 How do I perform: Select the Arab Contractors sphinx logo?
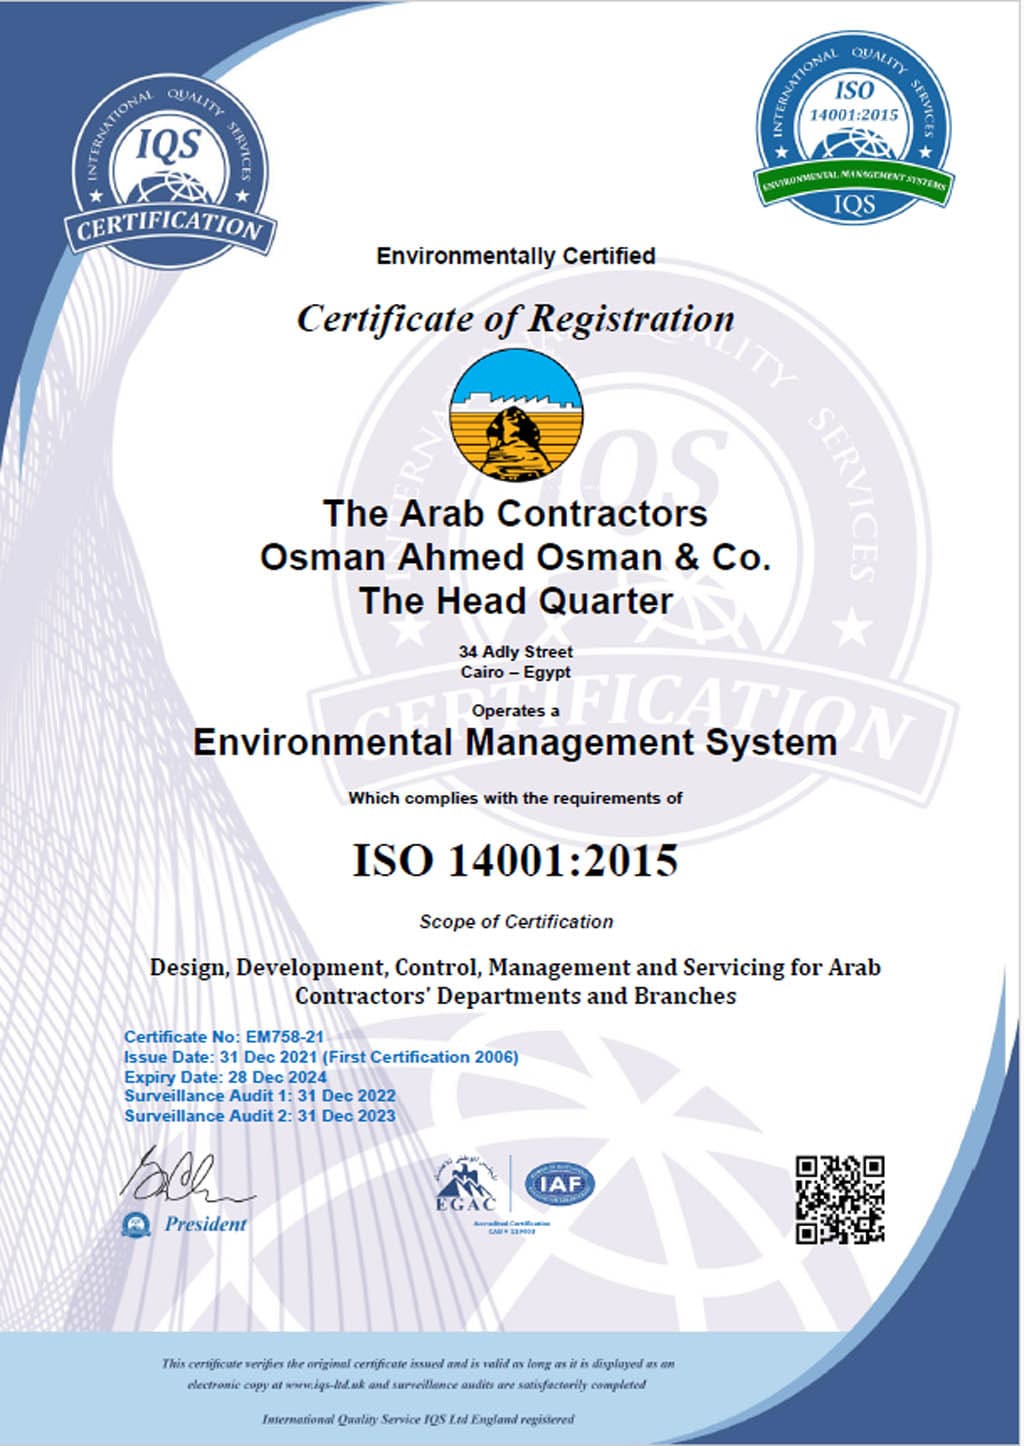(516, 414)
